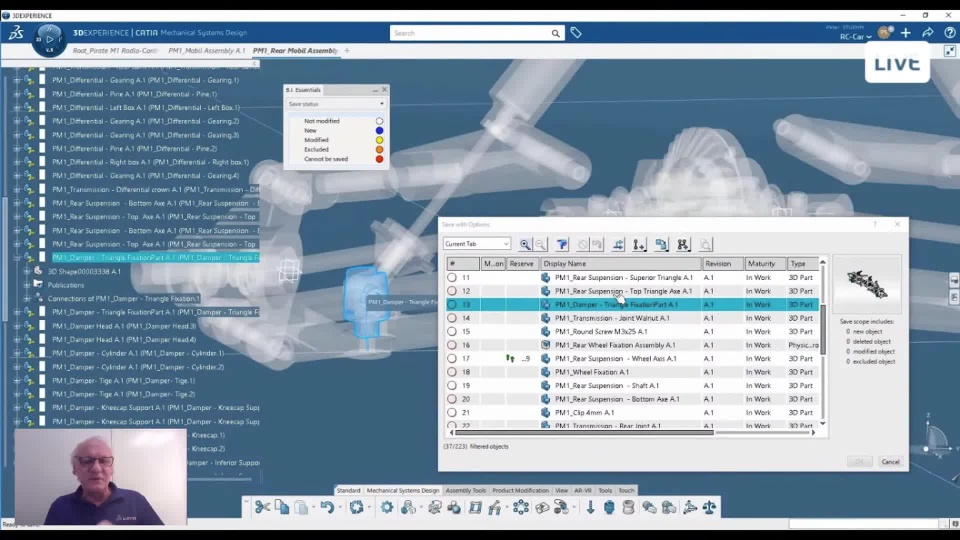Switch to the AR-VR toolbar tab
960x540 pixels.
point(583,490)
